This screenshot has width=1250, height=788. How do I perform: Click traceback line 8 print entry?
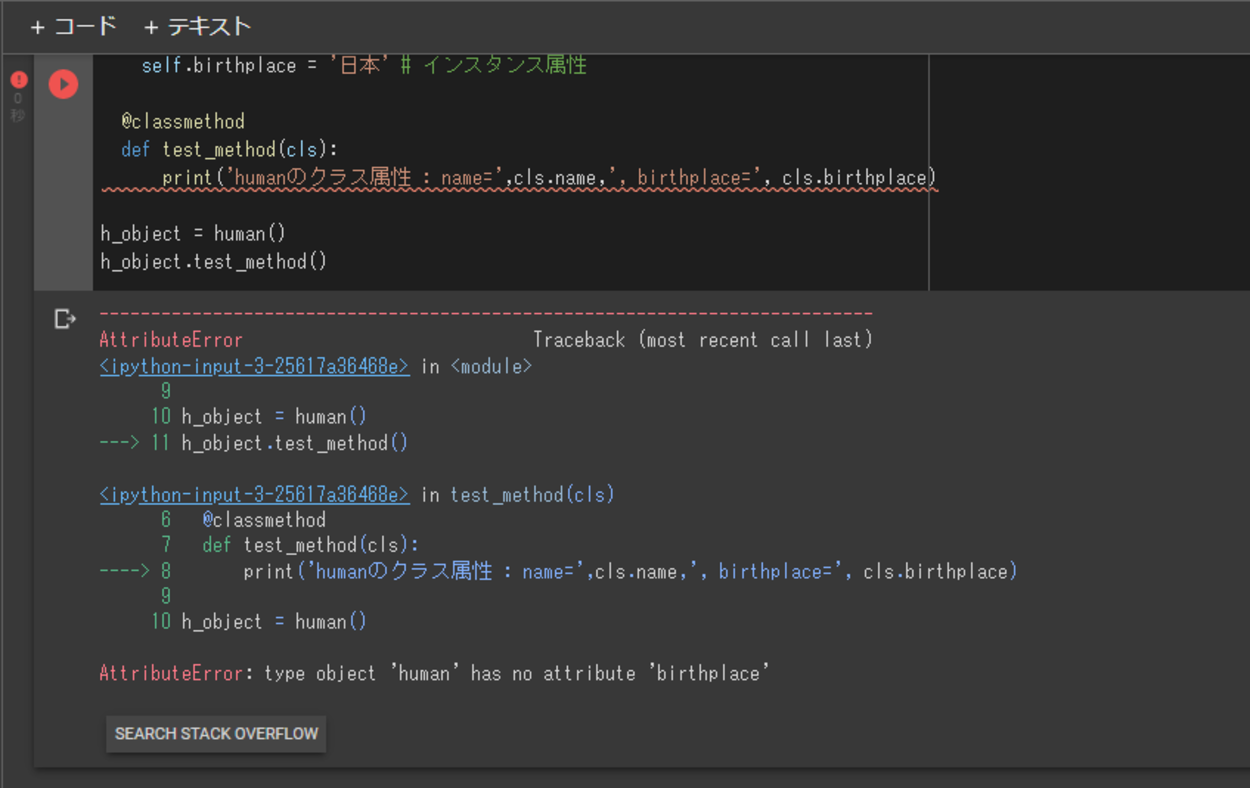click(558, 572)
